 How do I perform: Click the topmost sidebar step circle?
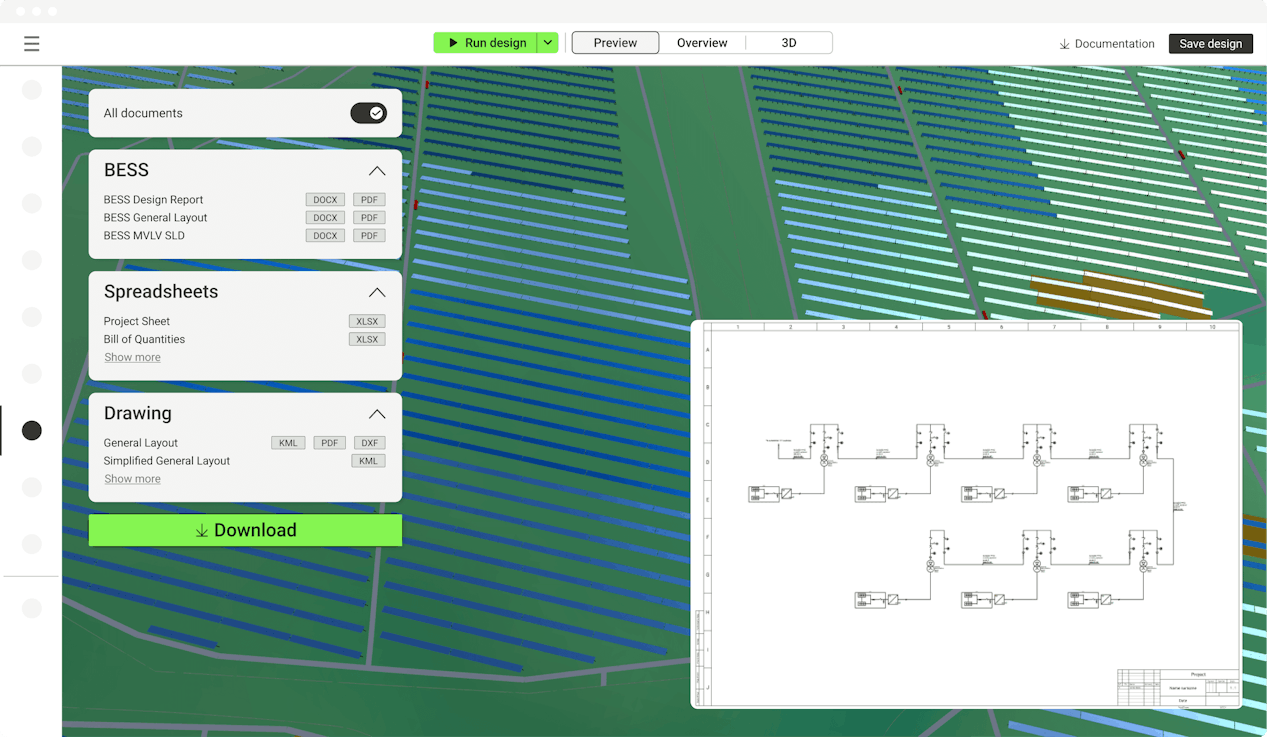point(32,90)
